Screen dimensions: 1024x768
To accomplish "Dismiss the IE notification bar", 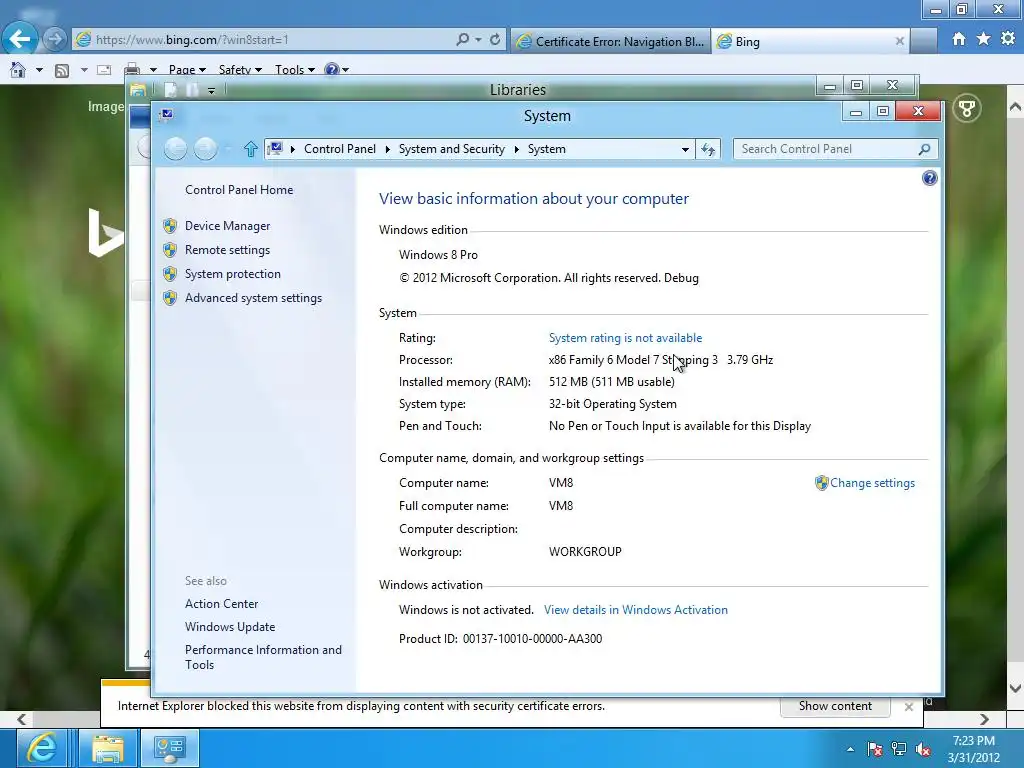I will tap(908, 707).
